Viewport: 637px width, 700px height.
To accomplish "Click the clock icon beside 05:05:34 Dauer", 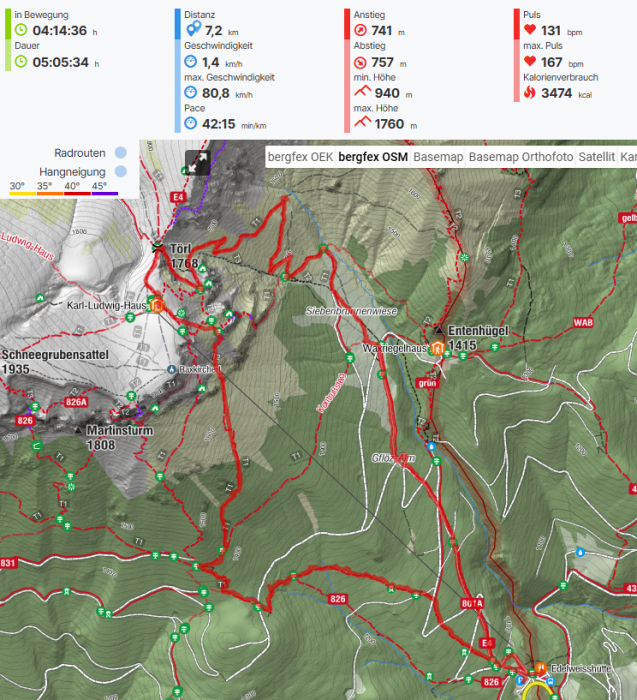I will point(21,61).
